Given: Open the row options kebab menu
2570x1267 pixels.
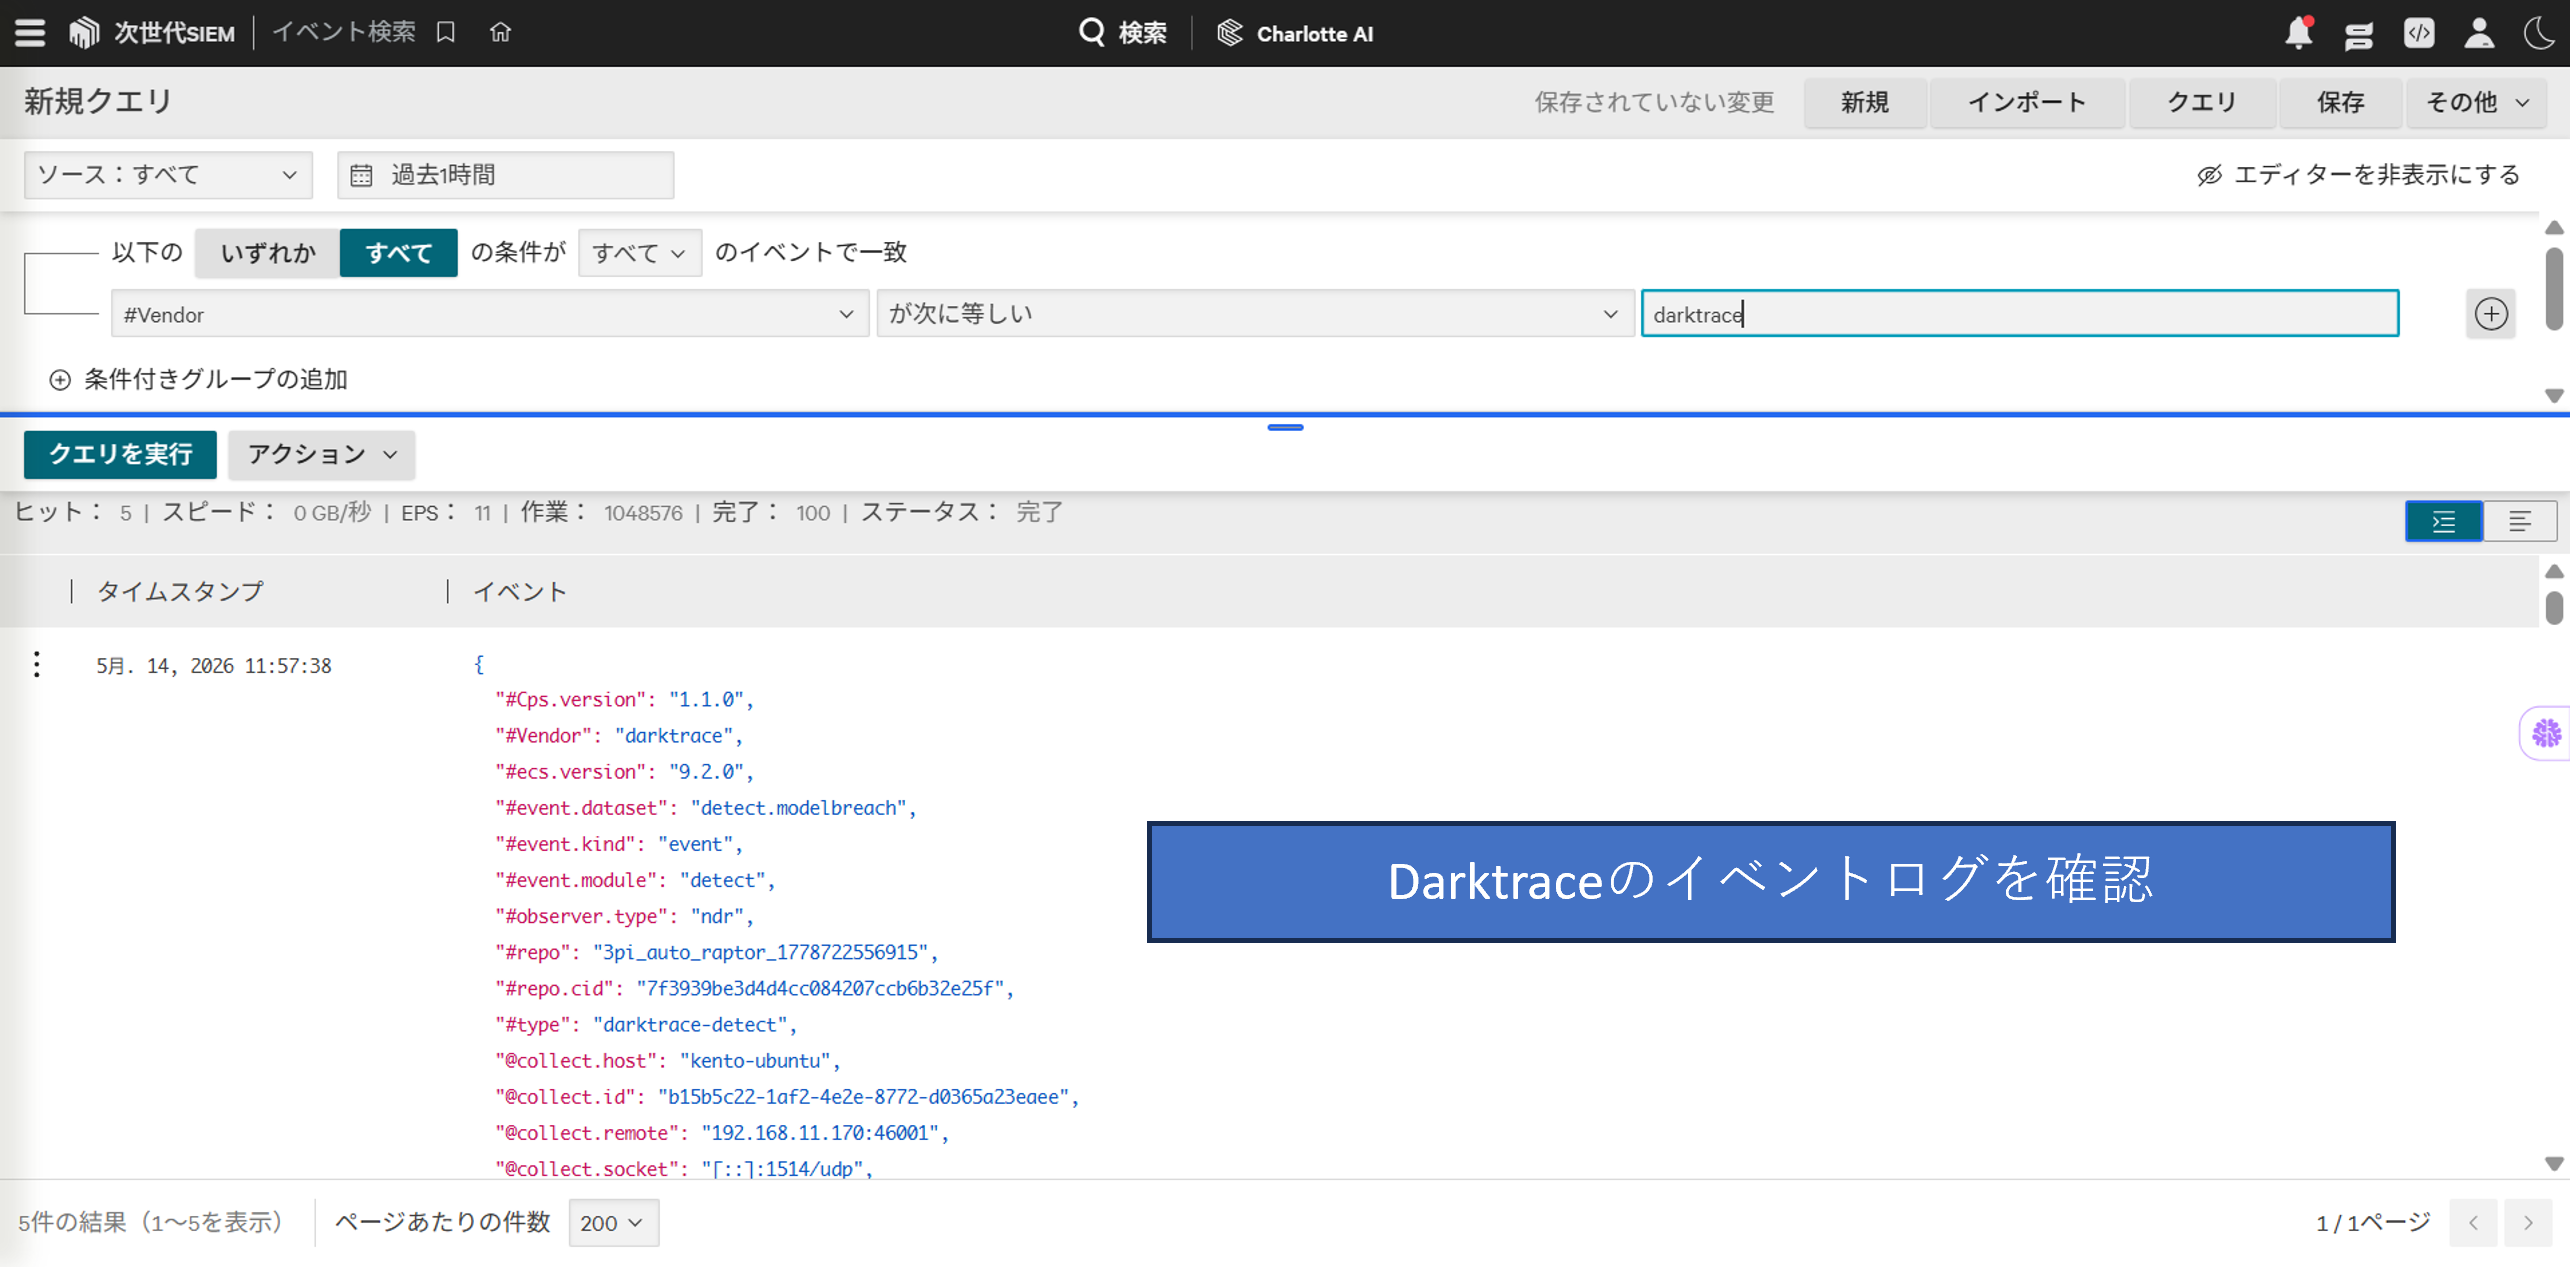Looking at the screenshot, I should click(x=37, y=665).
